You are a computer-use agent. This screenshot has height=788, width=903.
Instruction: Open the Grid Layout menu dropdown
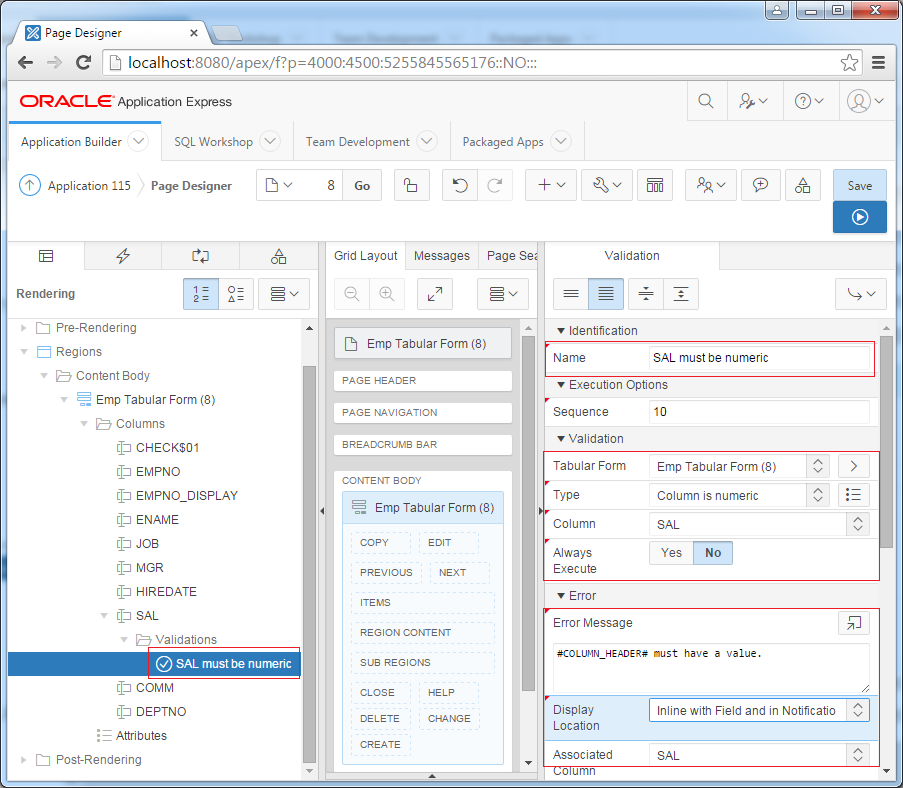503,294
